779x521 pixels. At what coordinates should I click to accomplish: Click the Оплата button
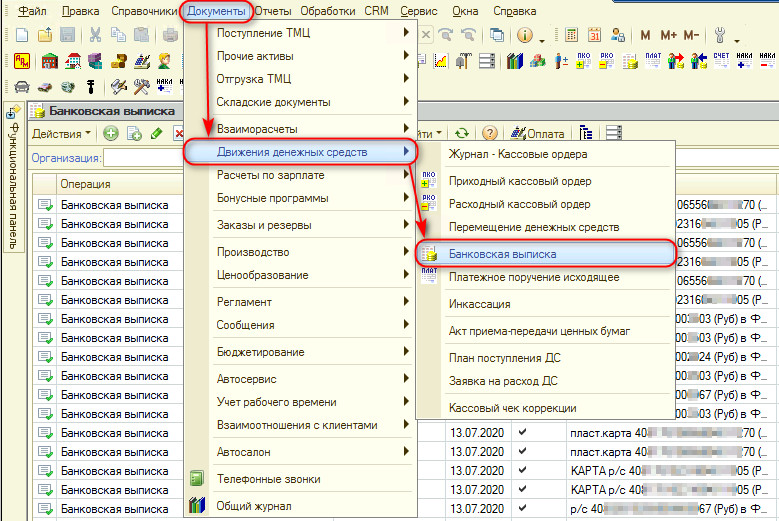538,134
